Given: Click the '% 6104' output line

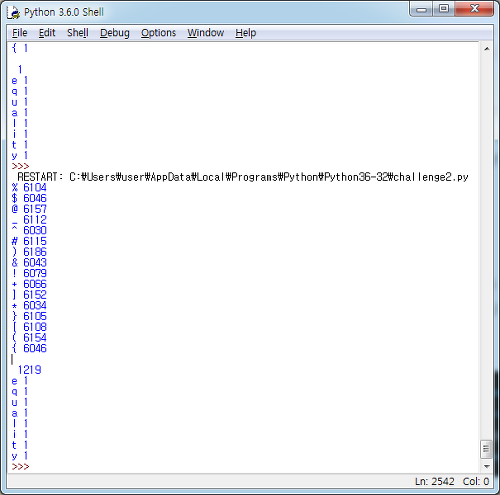Looking at the screenshot, I should pyautogui.click(x=29, y=188).
